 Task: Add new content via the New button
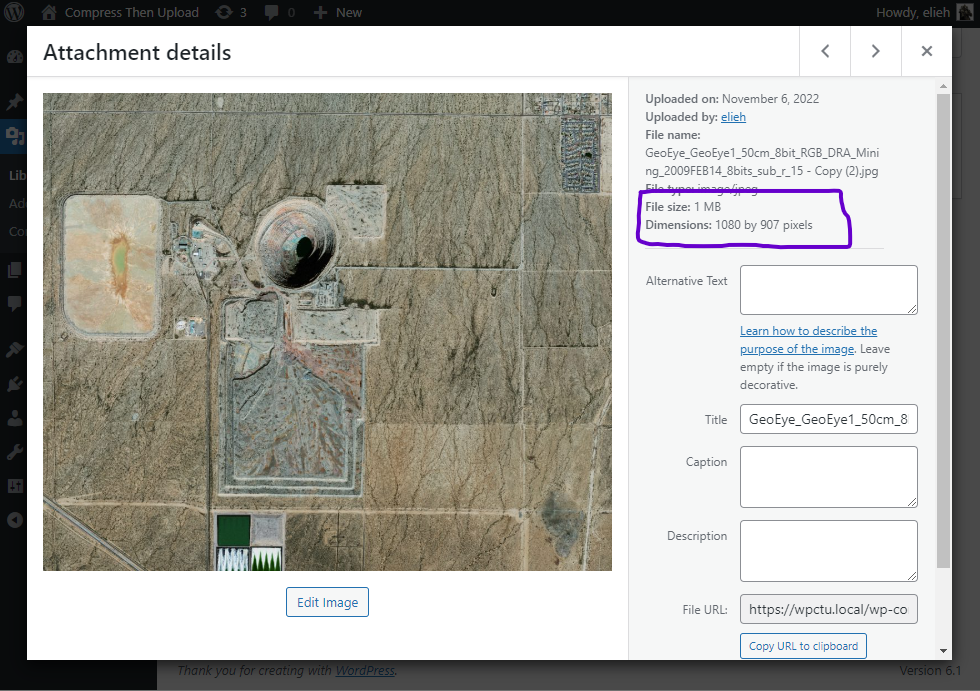point(338,12)
